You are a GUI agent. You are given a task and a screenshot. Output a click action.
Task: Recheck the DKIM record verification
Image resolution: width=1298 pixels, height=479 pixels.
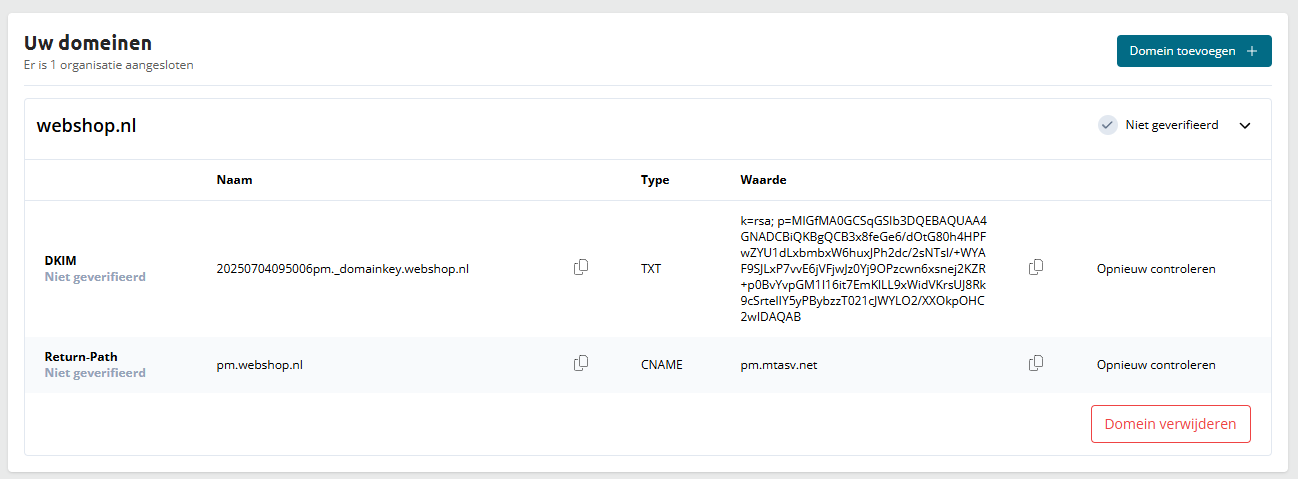point(1156,269)
